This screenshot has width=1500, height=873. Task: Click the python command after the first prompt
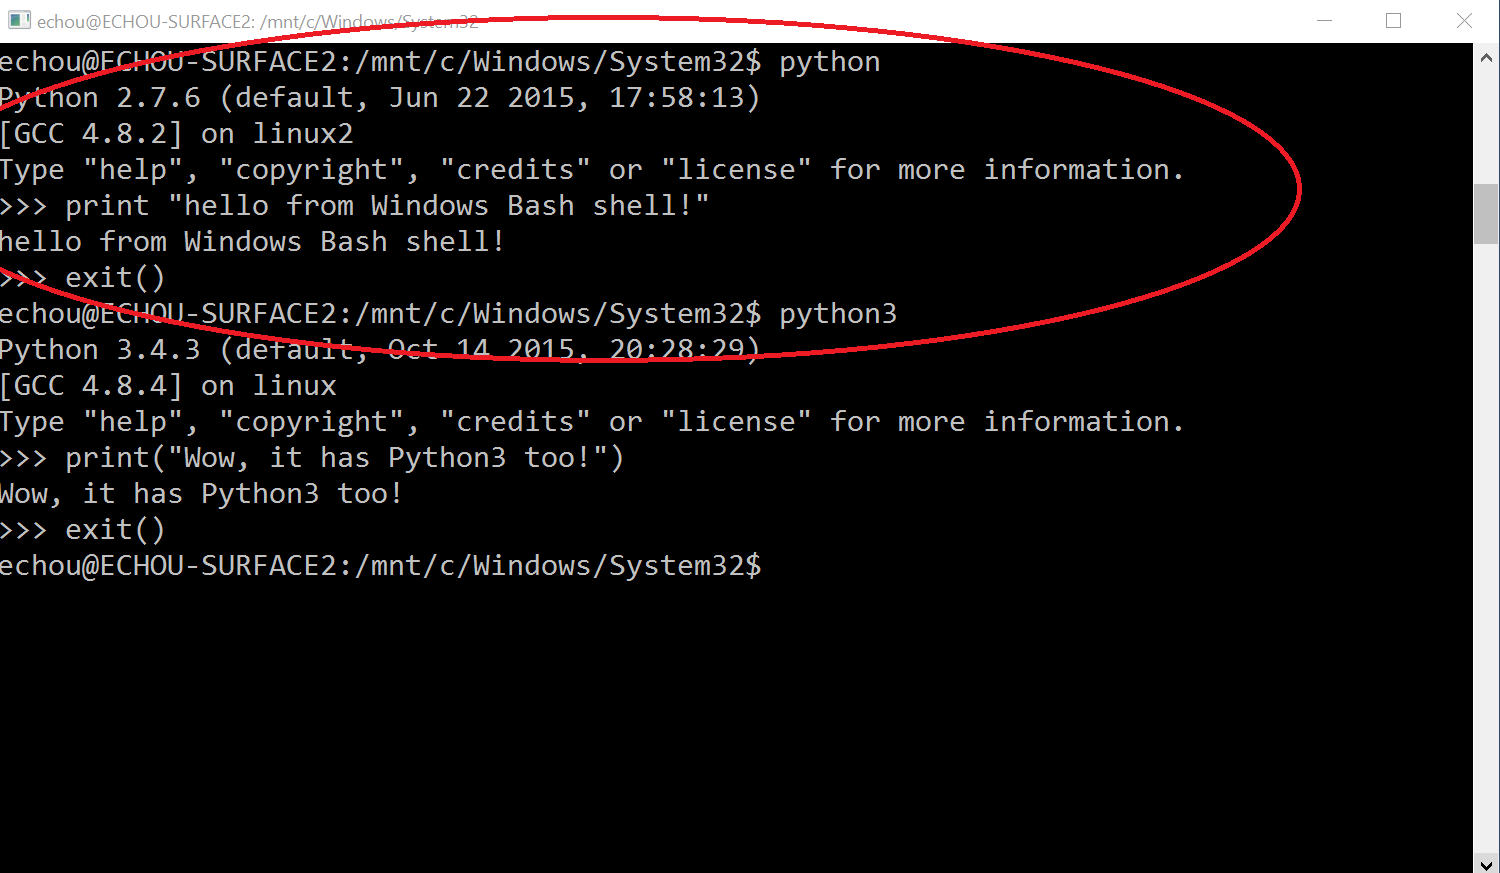[x=829, y=61]
